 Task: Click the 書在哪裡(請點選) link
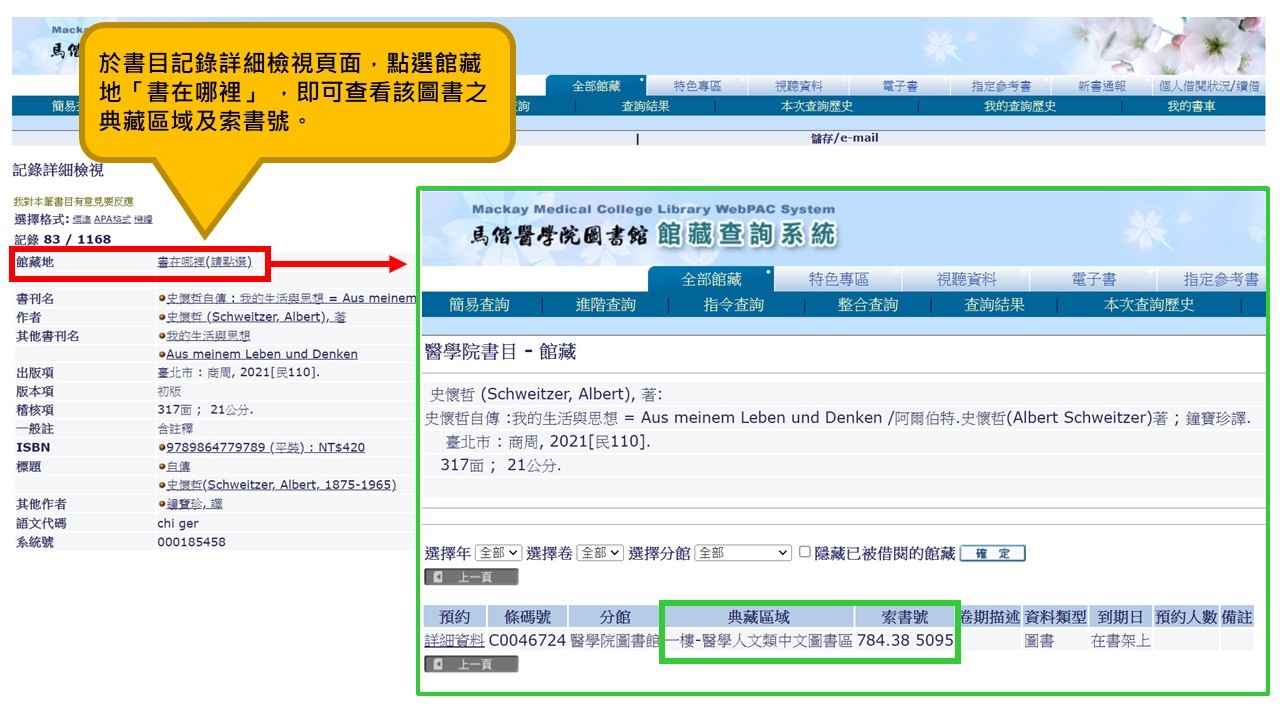coord(211,262)
